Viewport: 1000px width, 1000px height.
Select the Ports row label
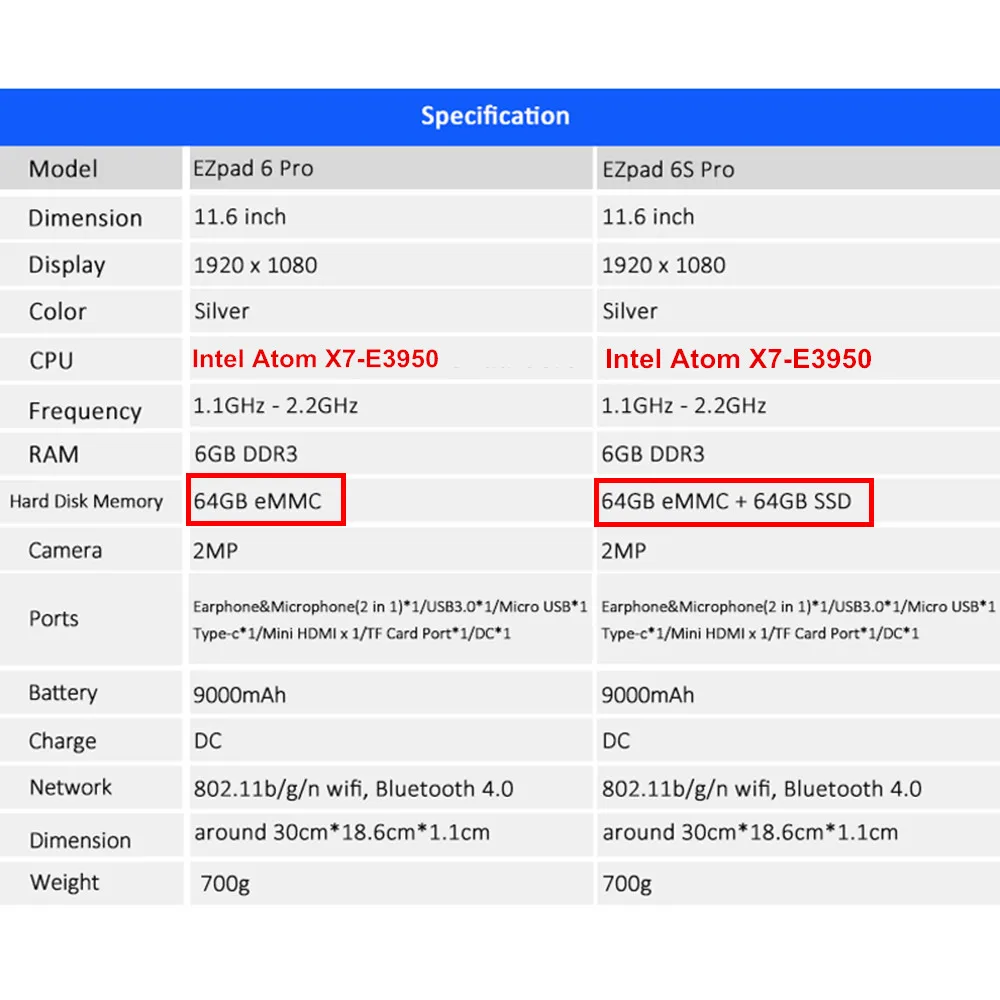(x=54, y=619)
